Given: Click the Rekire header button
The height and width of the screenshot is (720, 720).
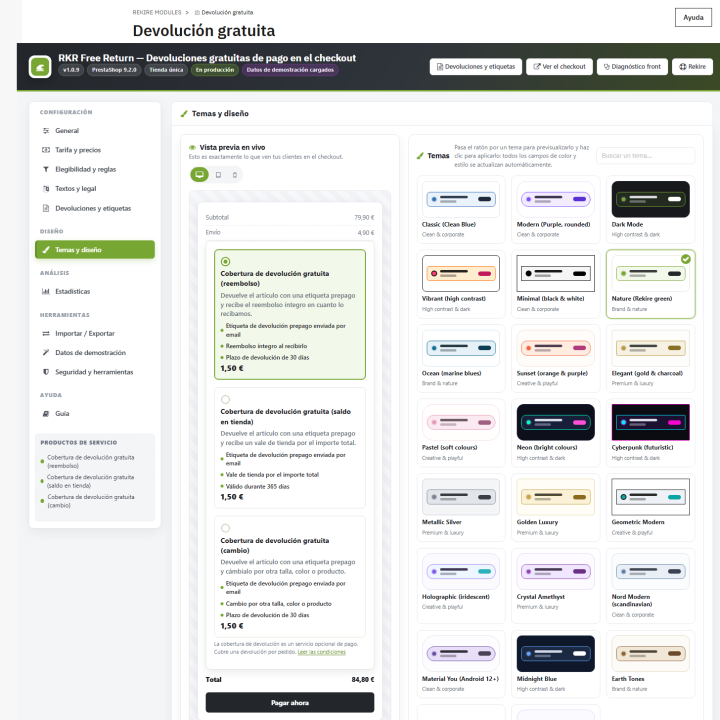Looking at the screenshot, I should point(692,67).
